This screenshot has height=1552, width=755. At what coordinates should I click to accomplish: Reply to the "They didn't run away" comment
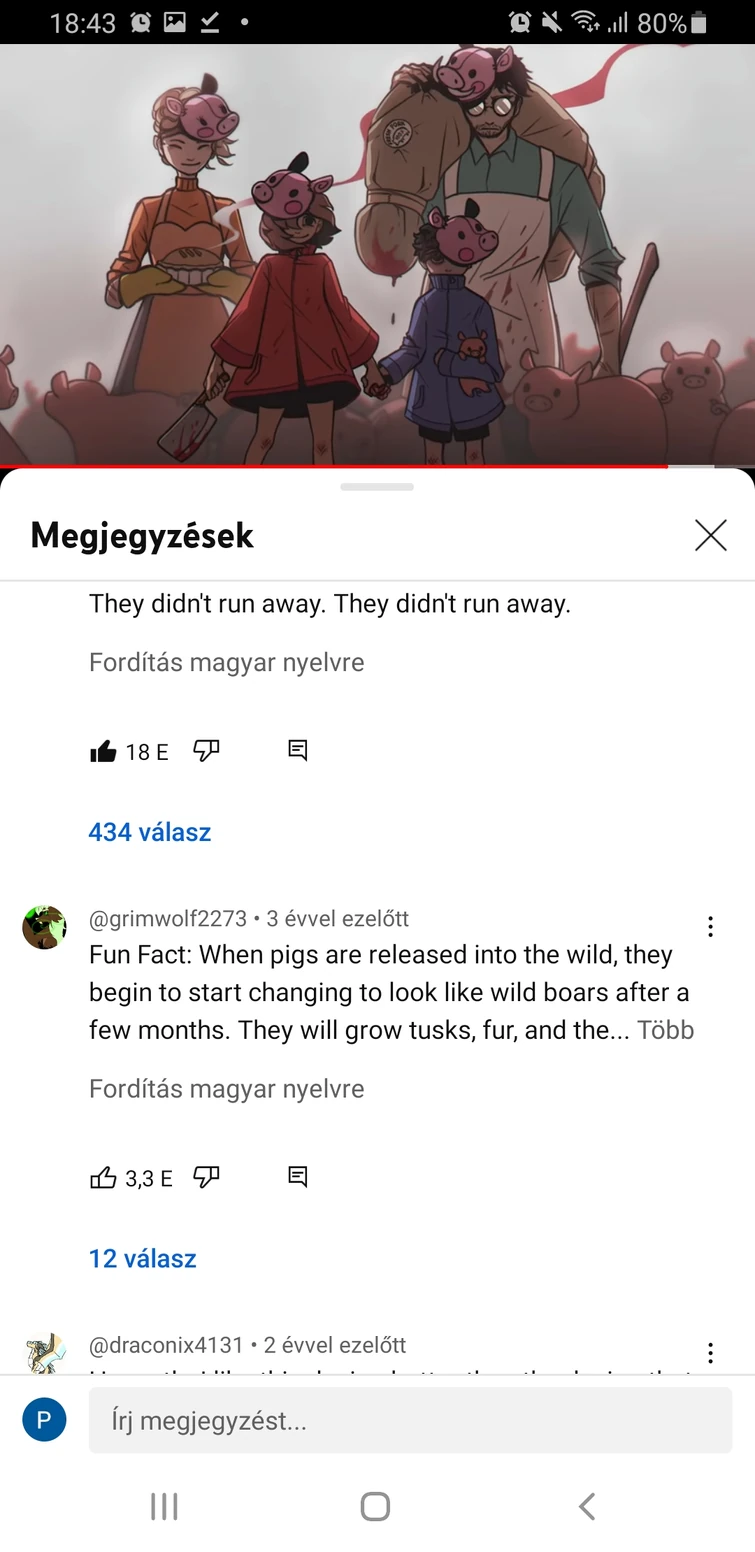(297, 751)
